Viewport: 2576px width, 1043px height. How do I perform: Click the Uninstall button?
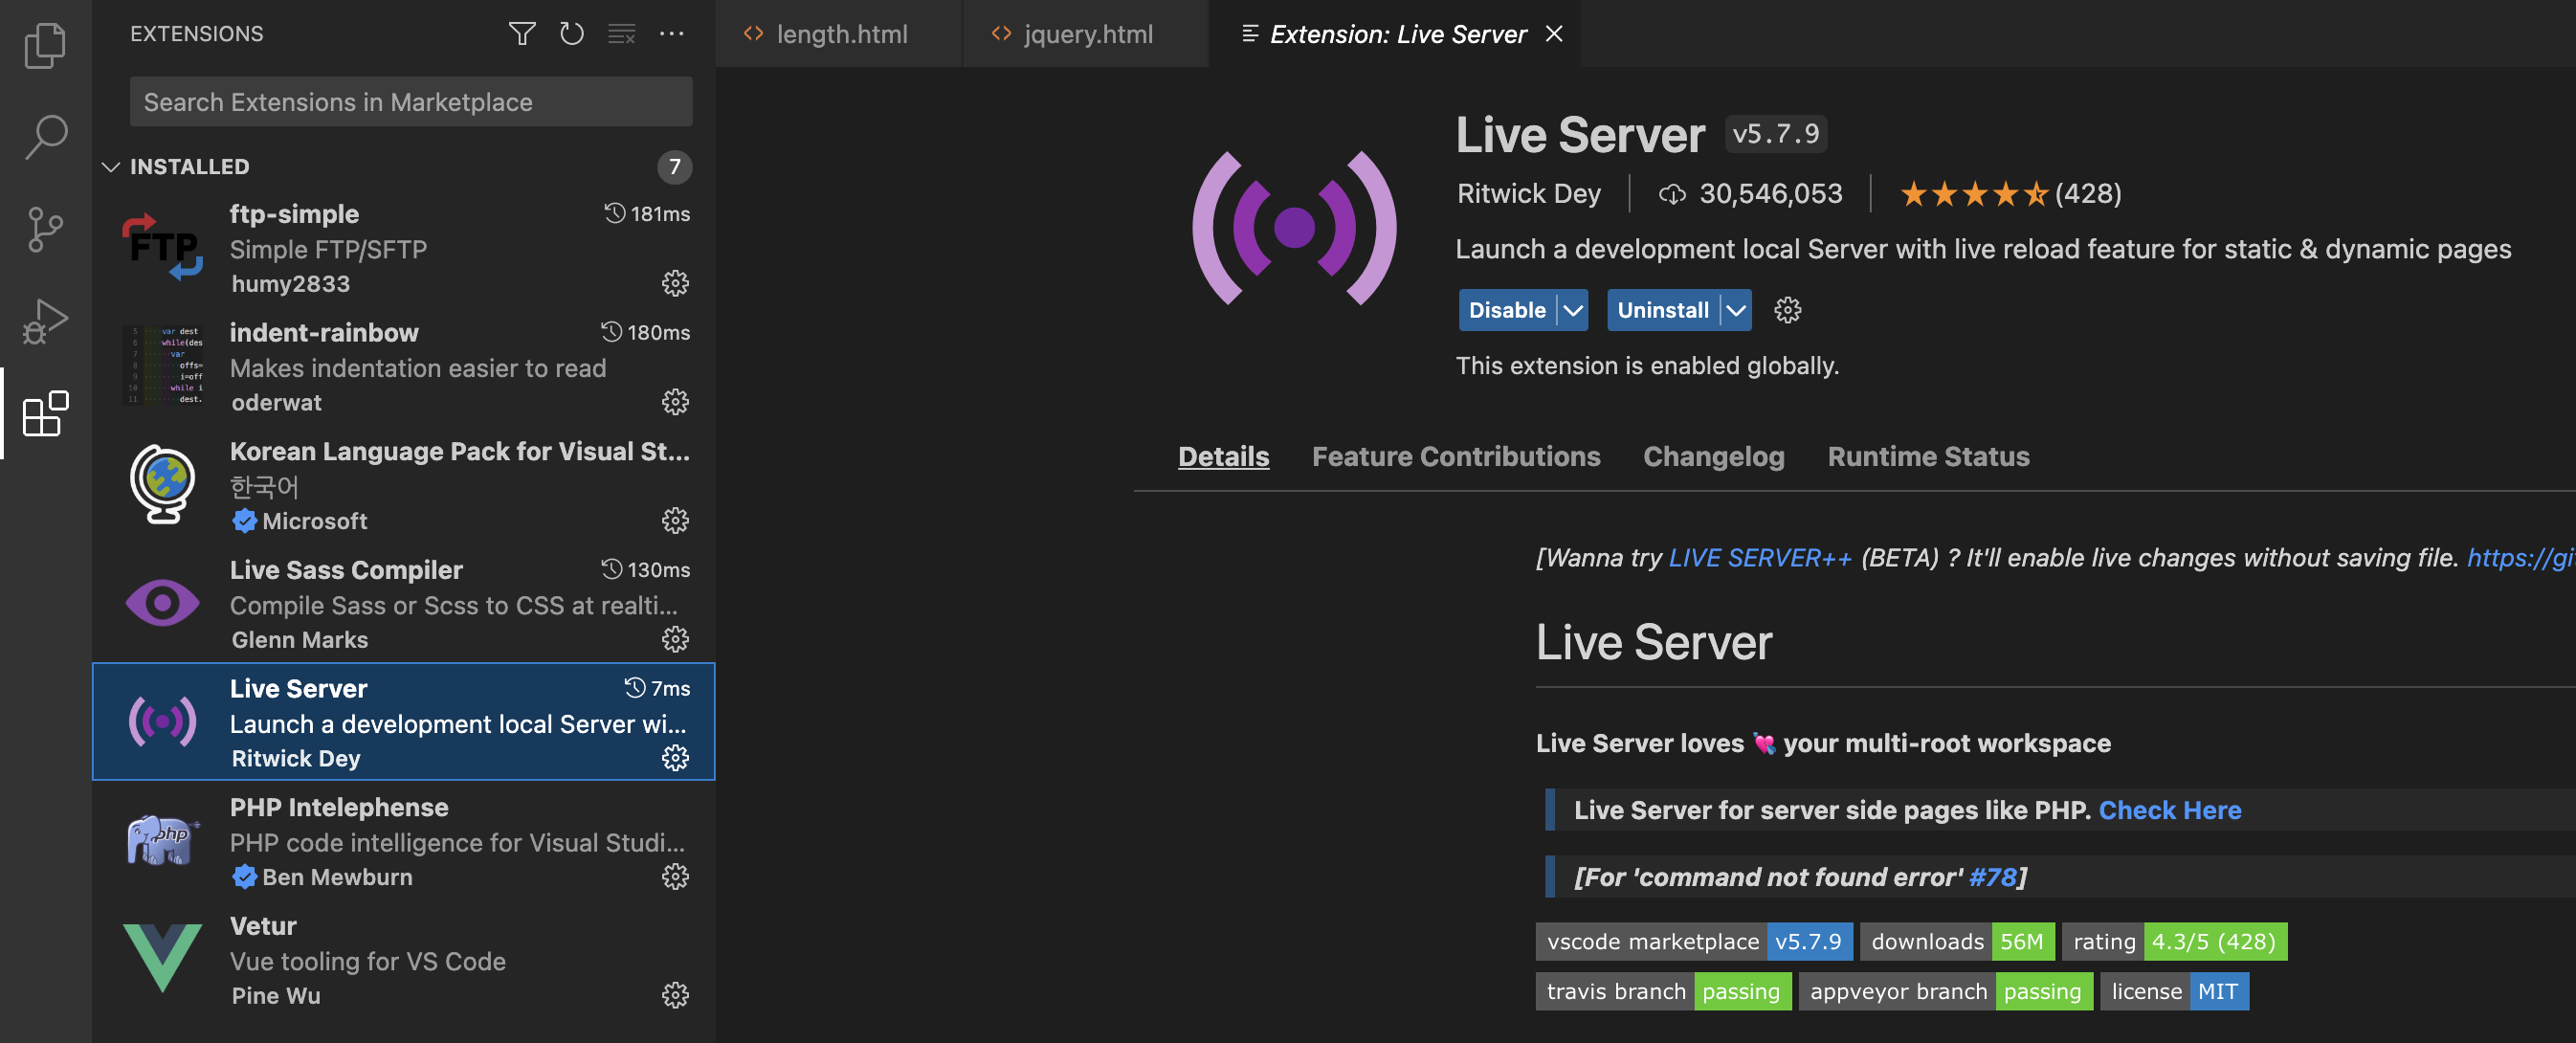pos(1662,310)
